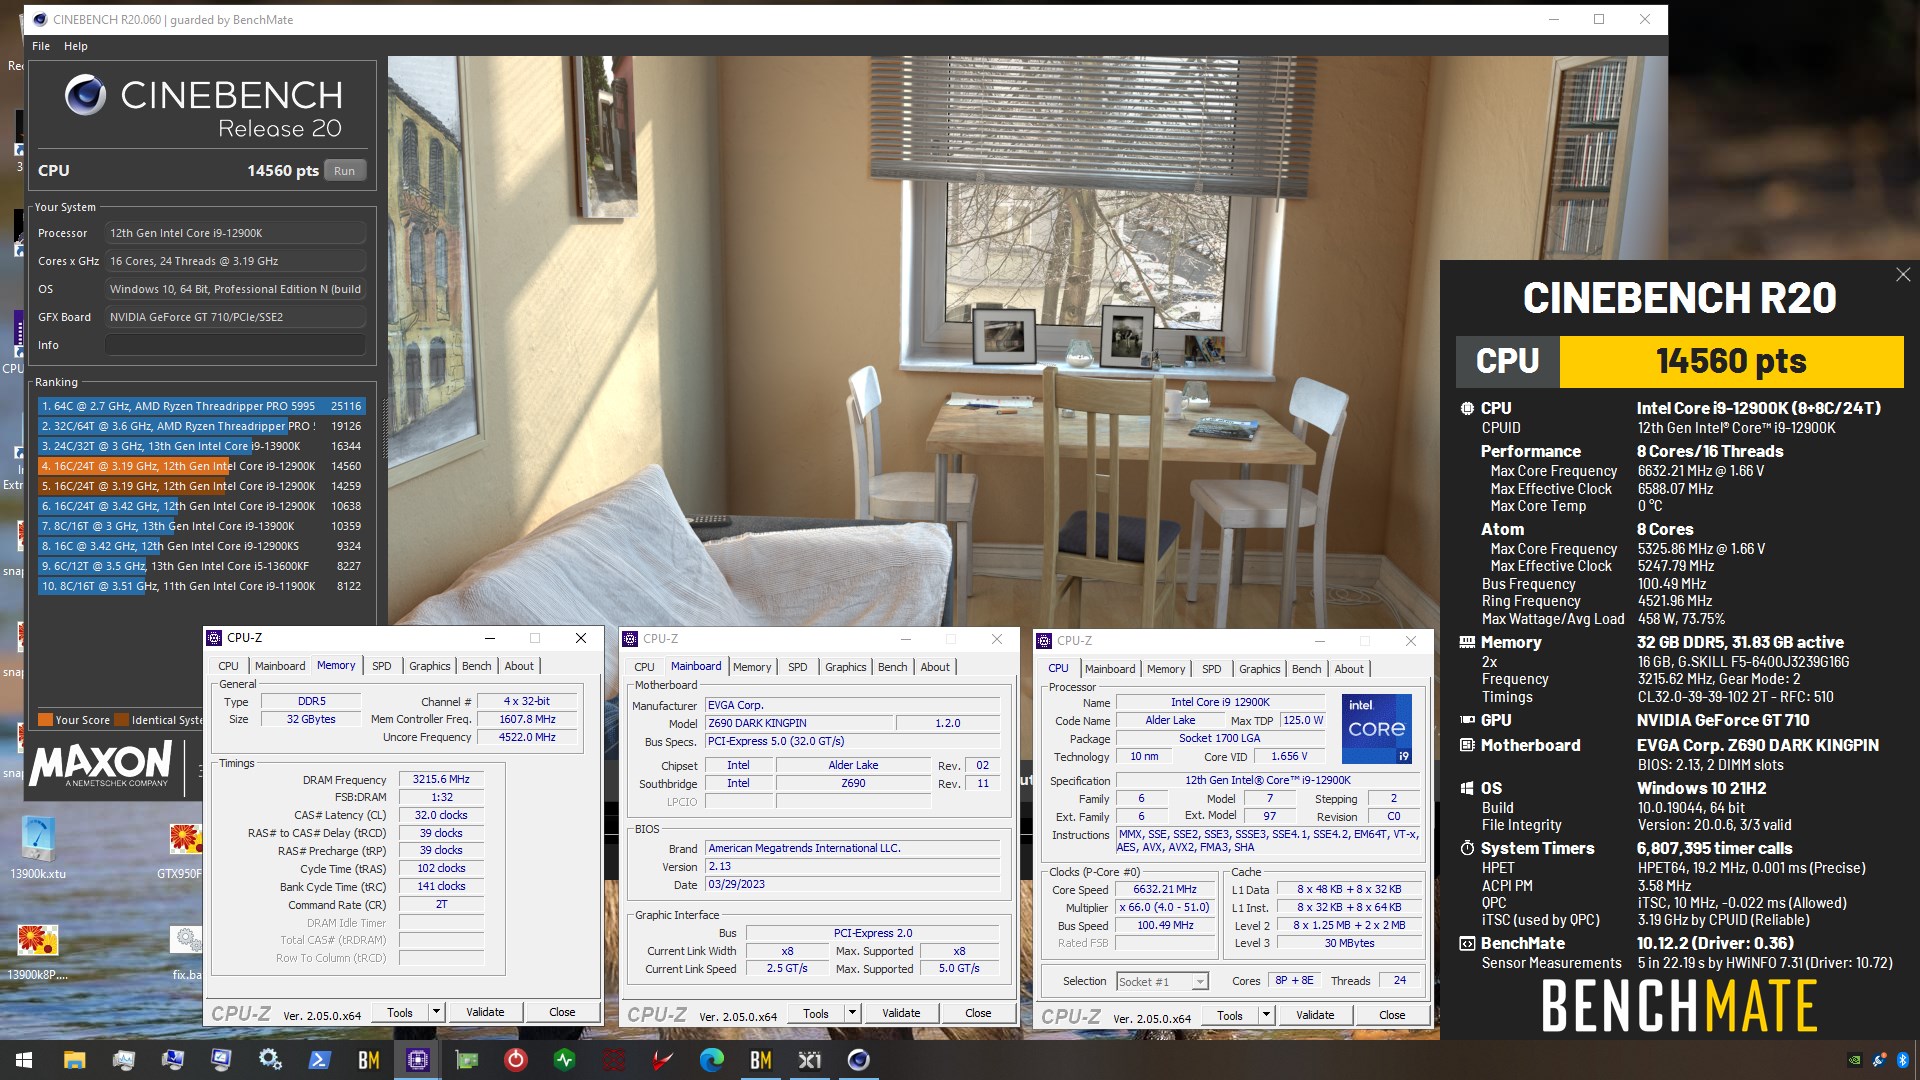
Task: Click Intel Core i9 badge in CPU-Z
Action: click(1377, 728)
